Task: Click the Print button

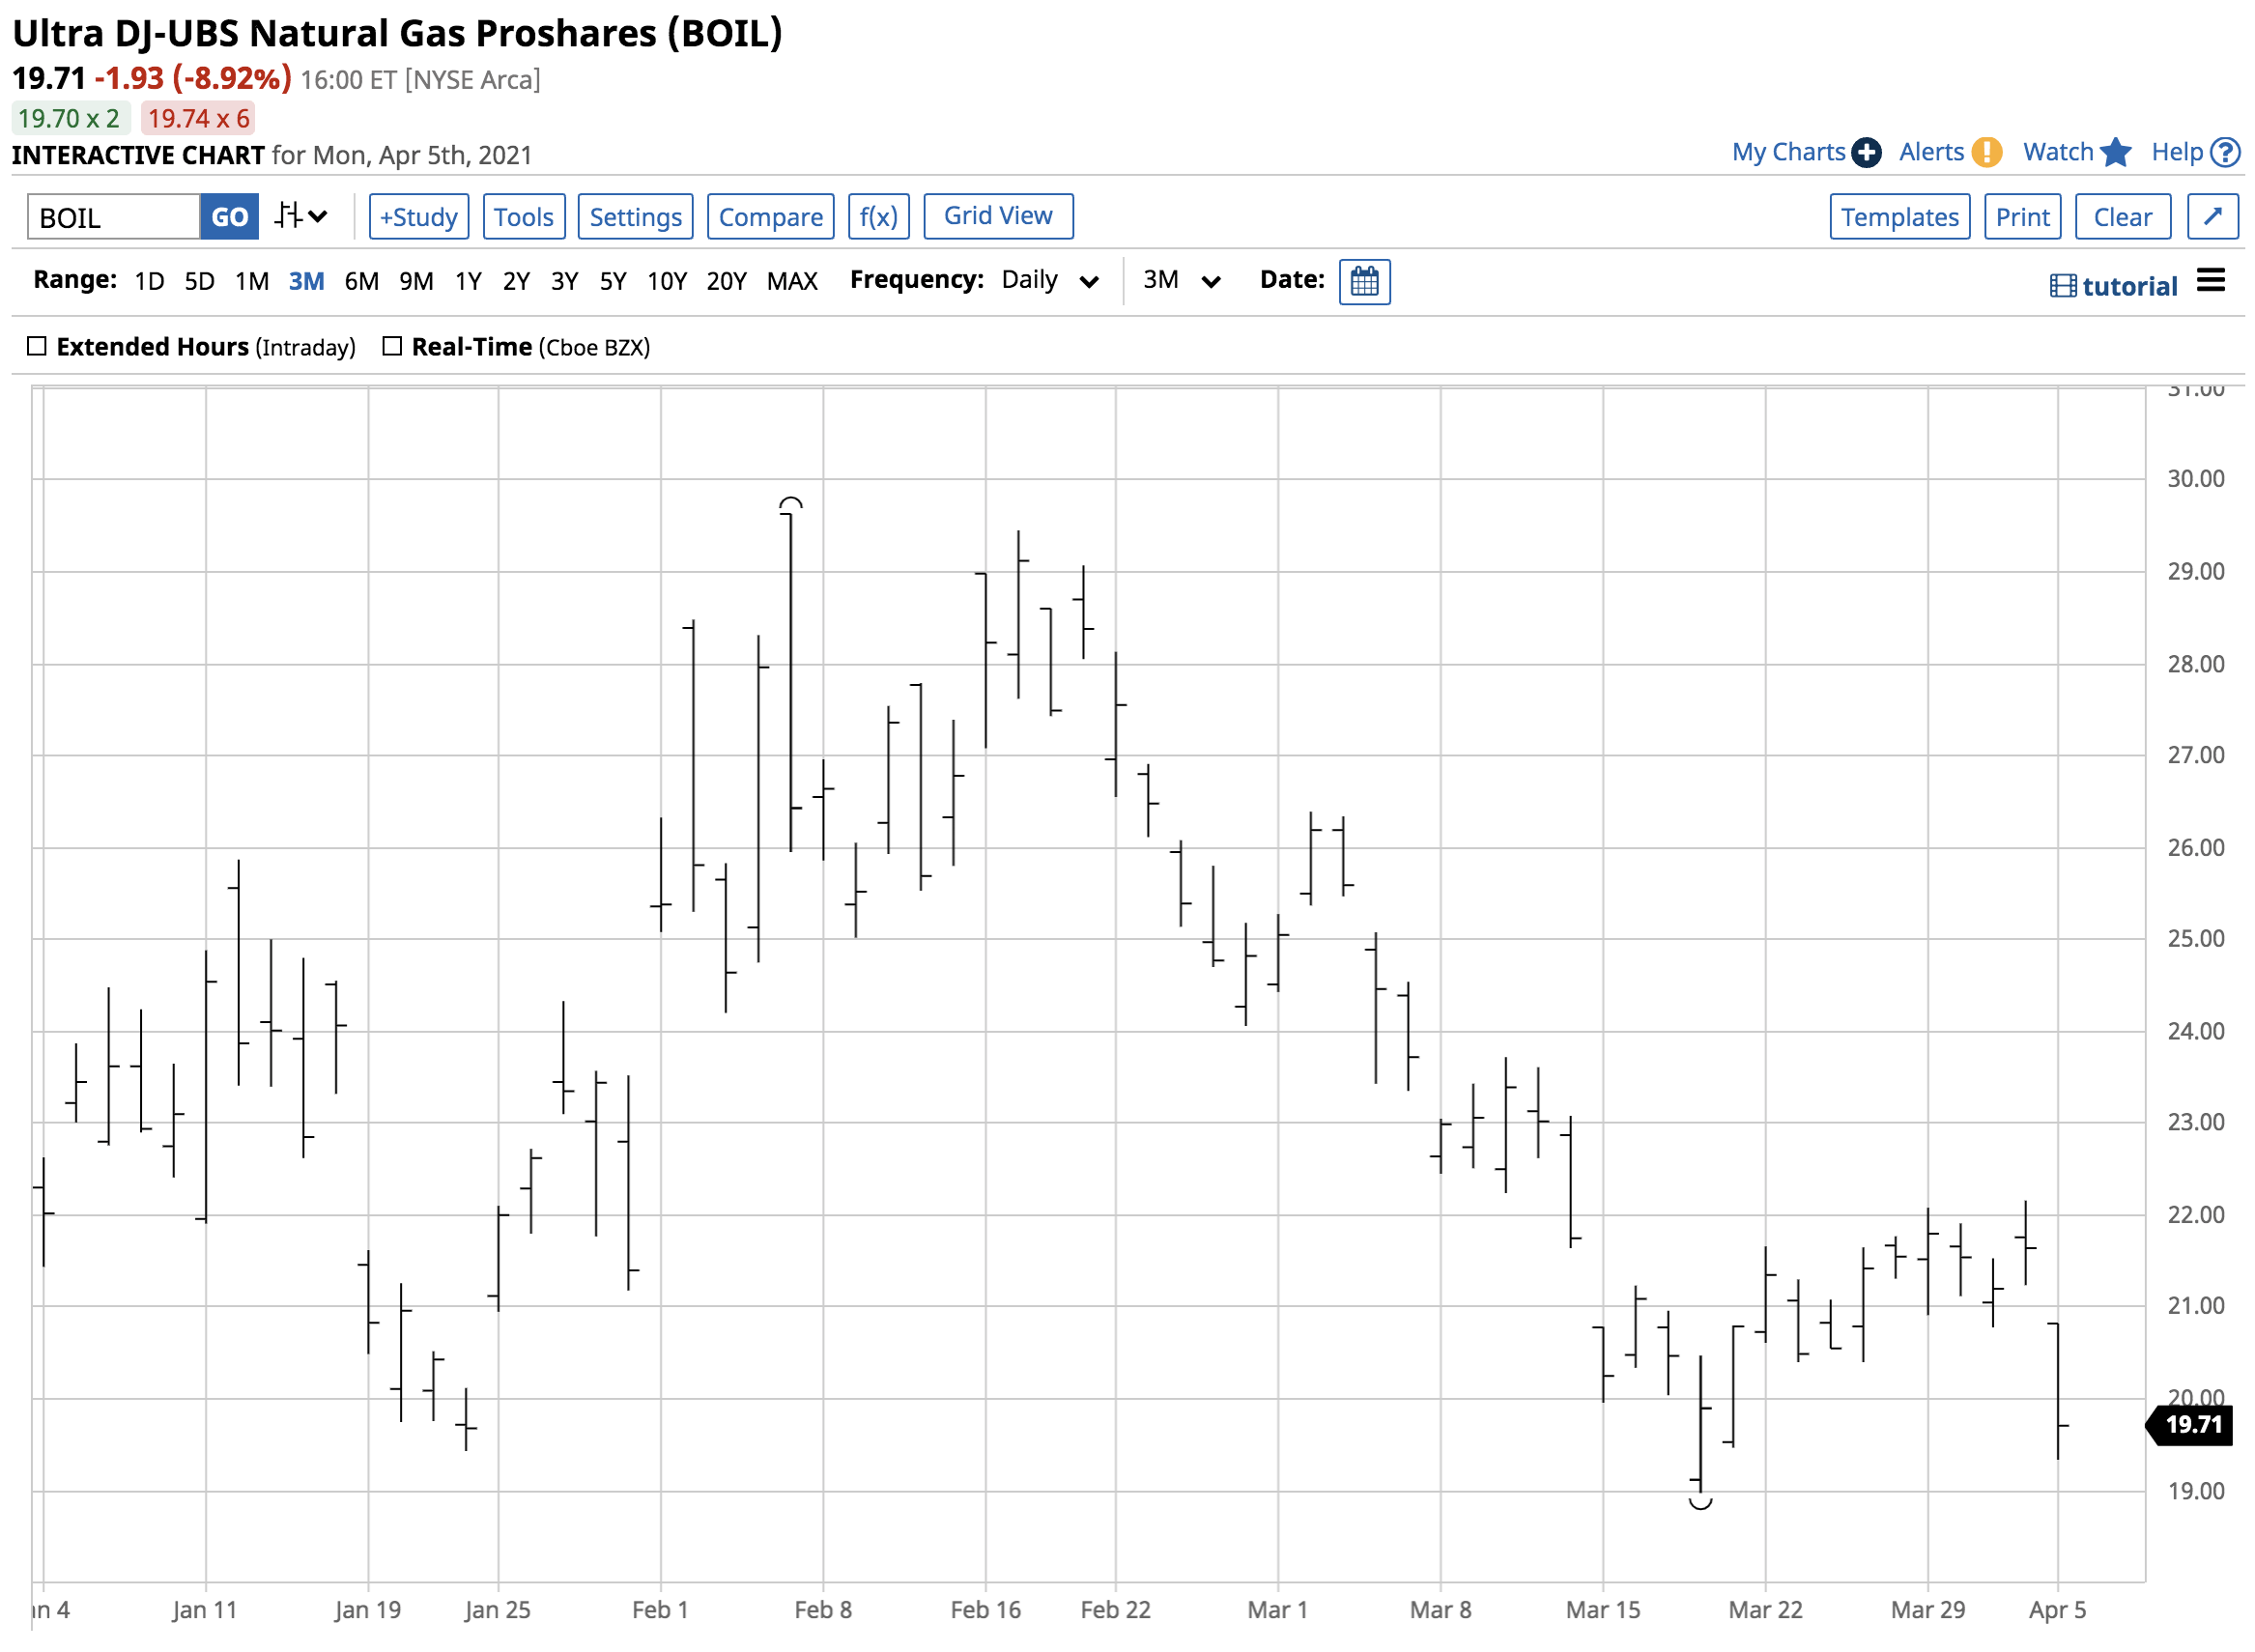Action: click(x=2022, y=217)
